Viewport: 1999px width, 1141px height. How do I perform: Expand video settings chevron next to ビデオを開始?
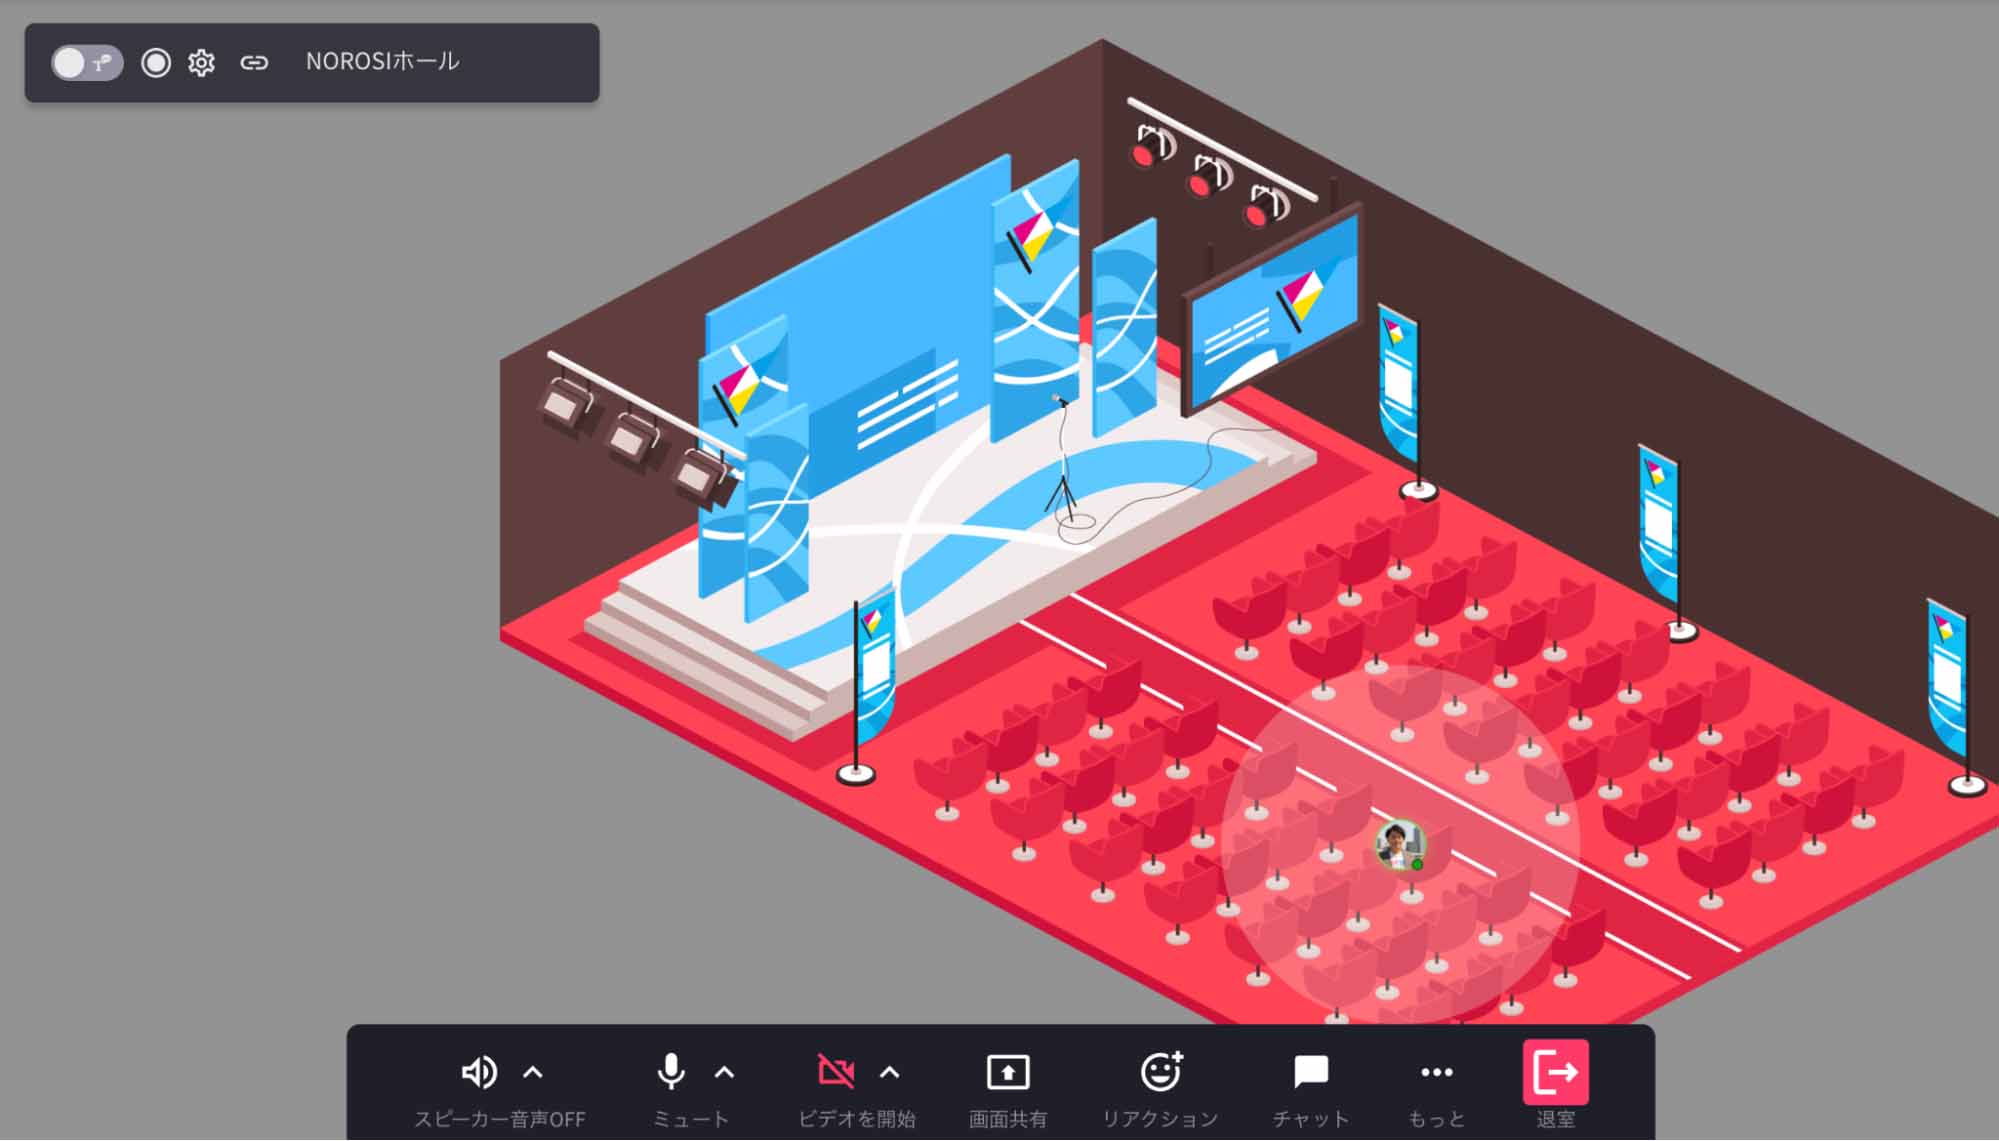(x=888, y=1073)
